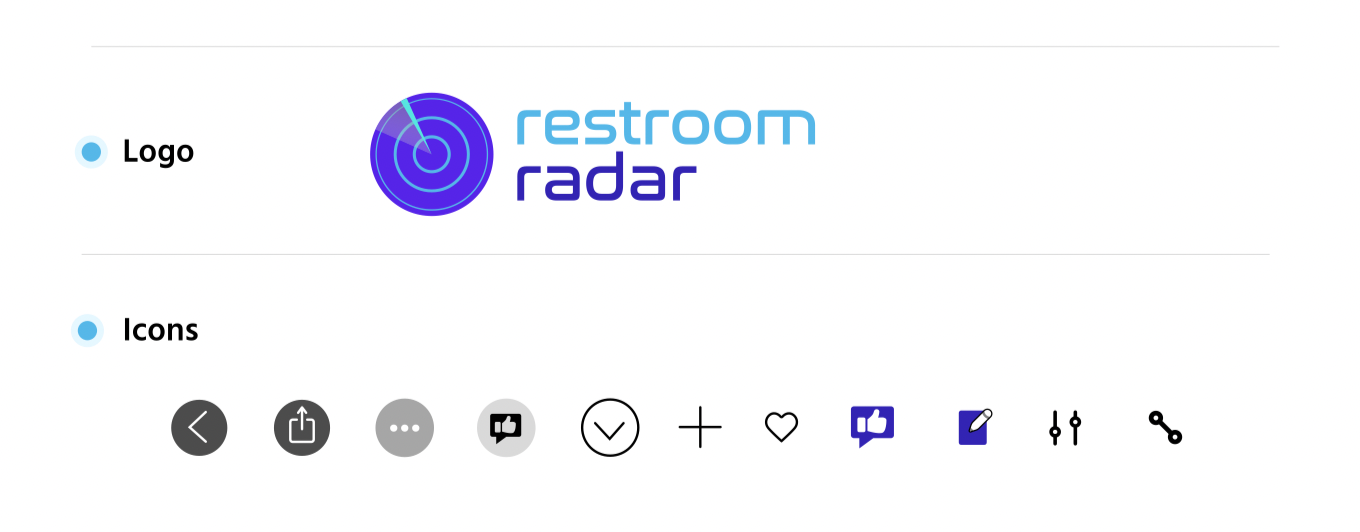The height and width of the screenshot is (532, 1360).
Task: Click the radar circle logo graphic
Action: 432,154
